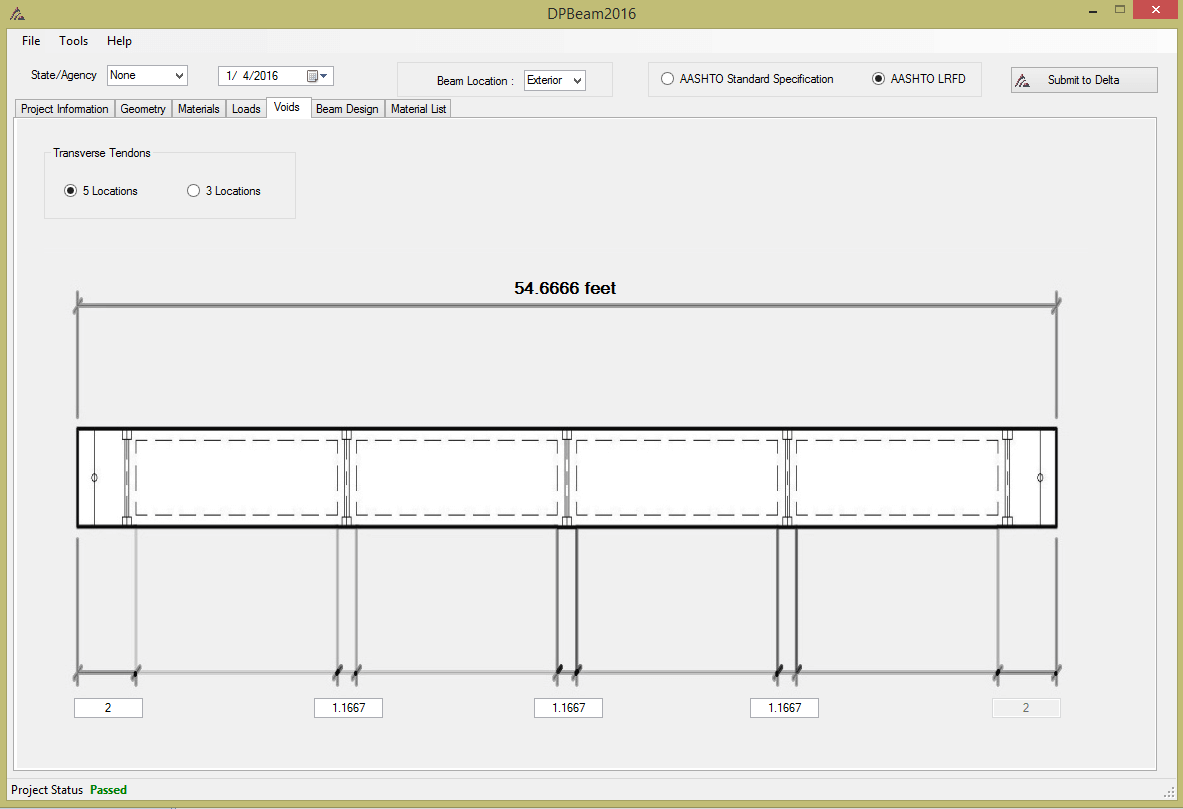This screenshot has width=1183, height=809.
Task: Click the leftmost void spacing field showing 2
Action: (x=108, y=708)
